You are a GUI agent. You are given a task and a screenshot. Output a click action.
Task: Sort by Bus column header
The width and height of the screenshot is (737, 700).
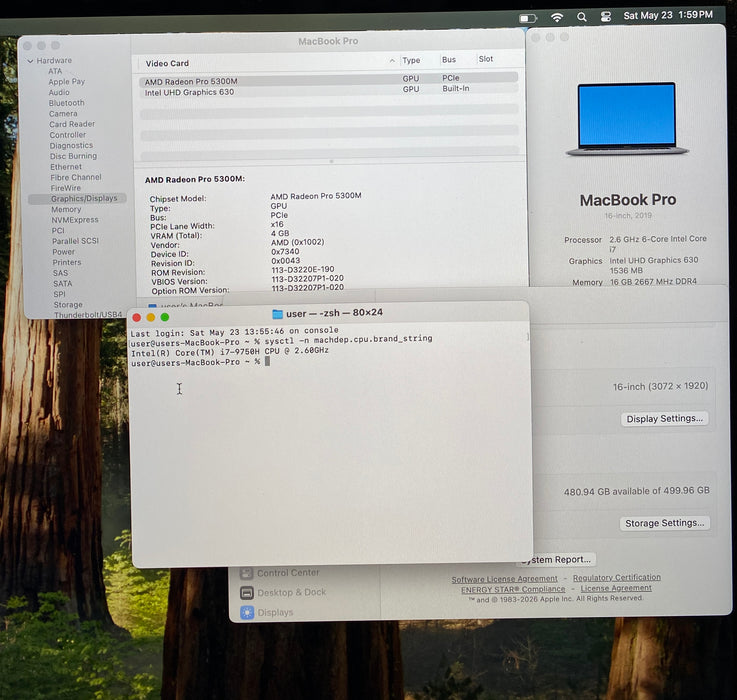(x=448, y=60)
